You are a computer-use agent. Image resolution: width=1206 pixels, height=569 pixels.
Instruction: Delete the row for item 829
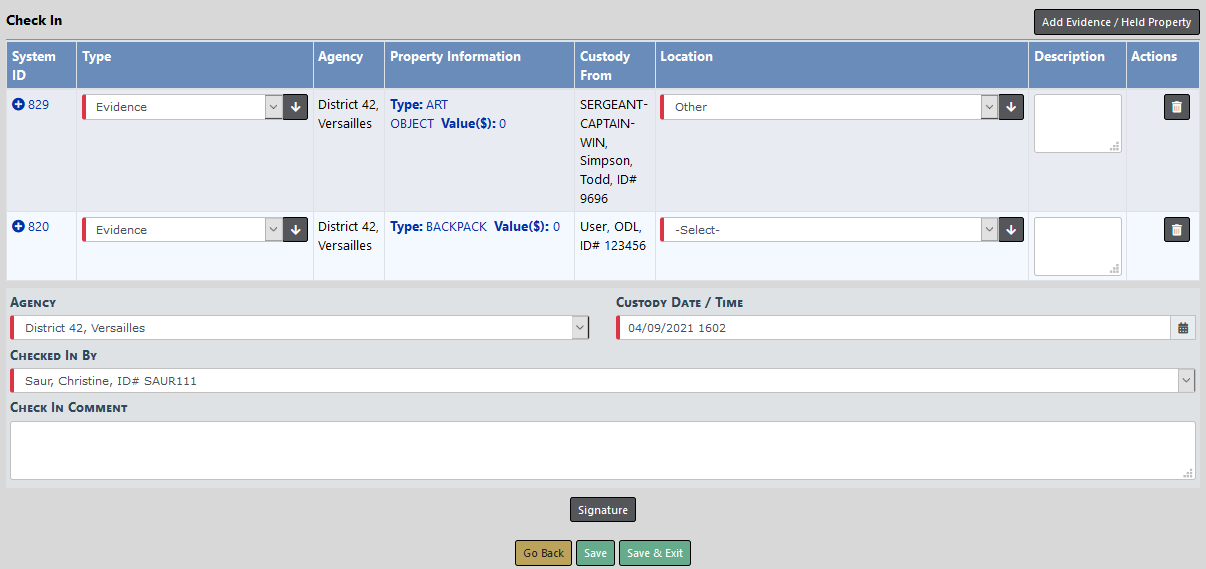pos(1176,107)
